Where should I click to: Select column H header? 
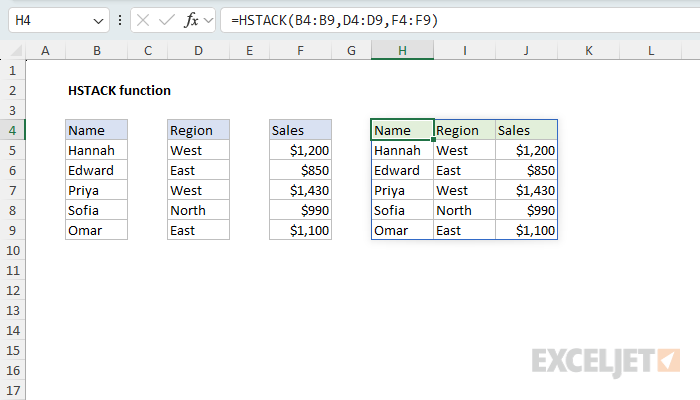pos(402,50)
